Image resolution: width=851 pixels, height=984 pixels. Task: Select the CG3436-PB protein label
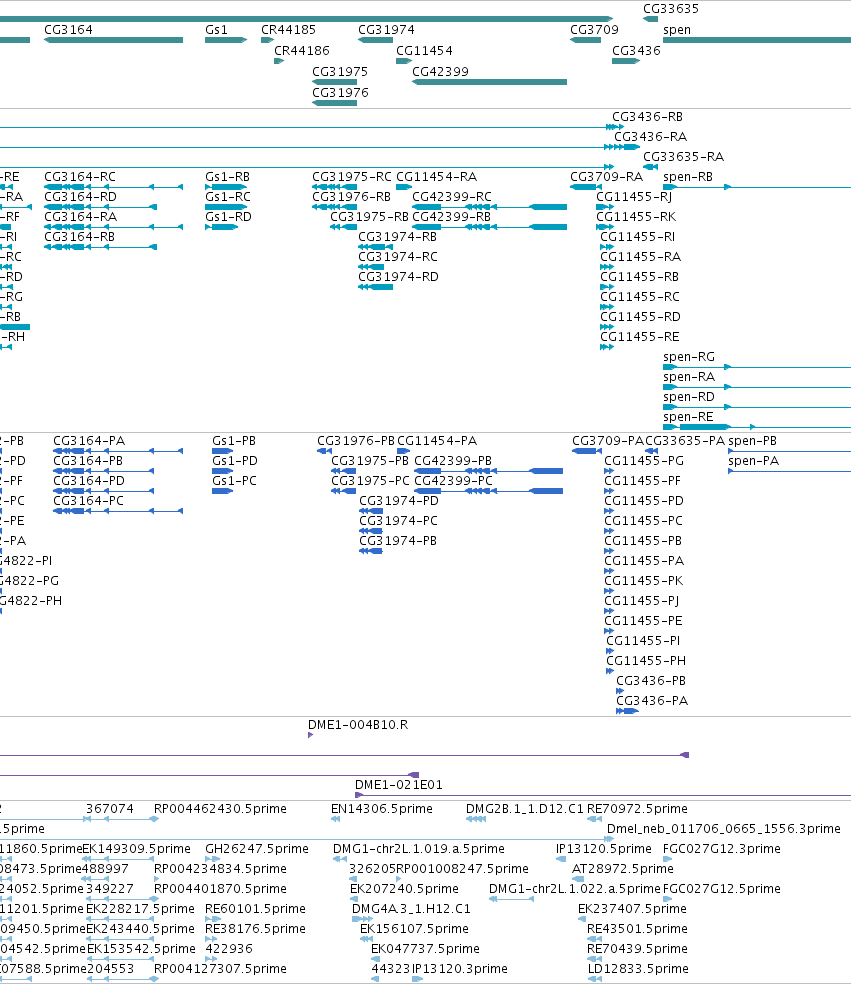tap(651, 681)
